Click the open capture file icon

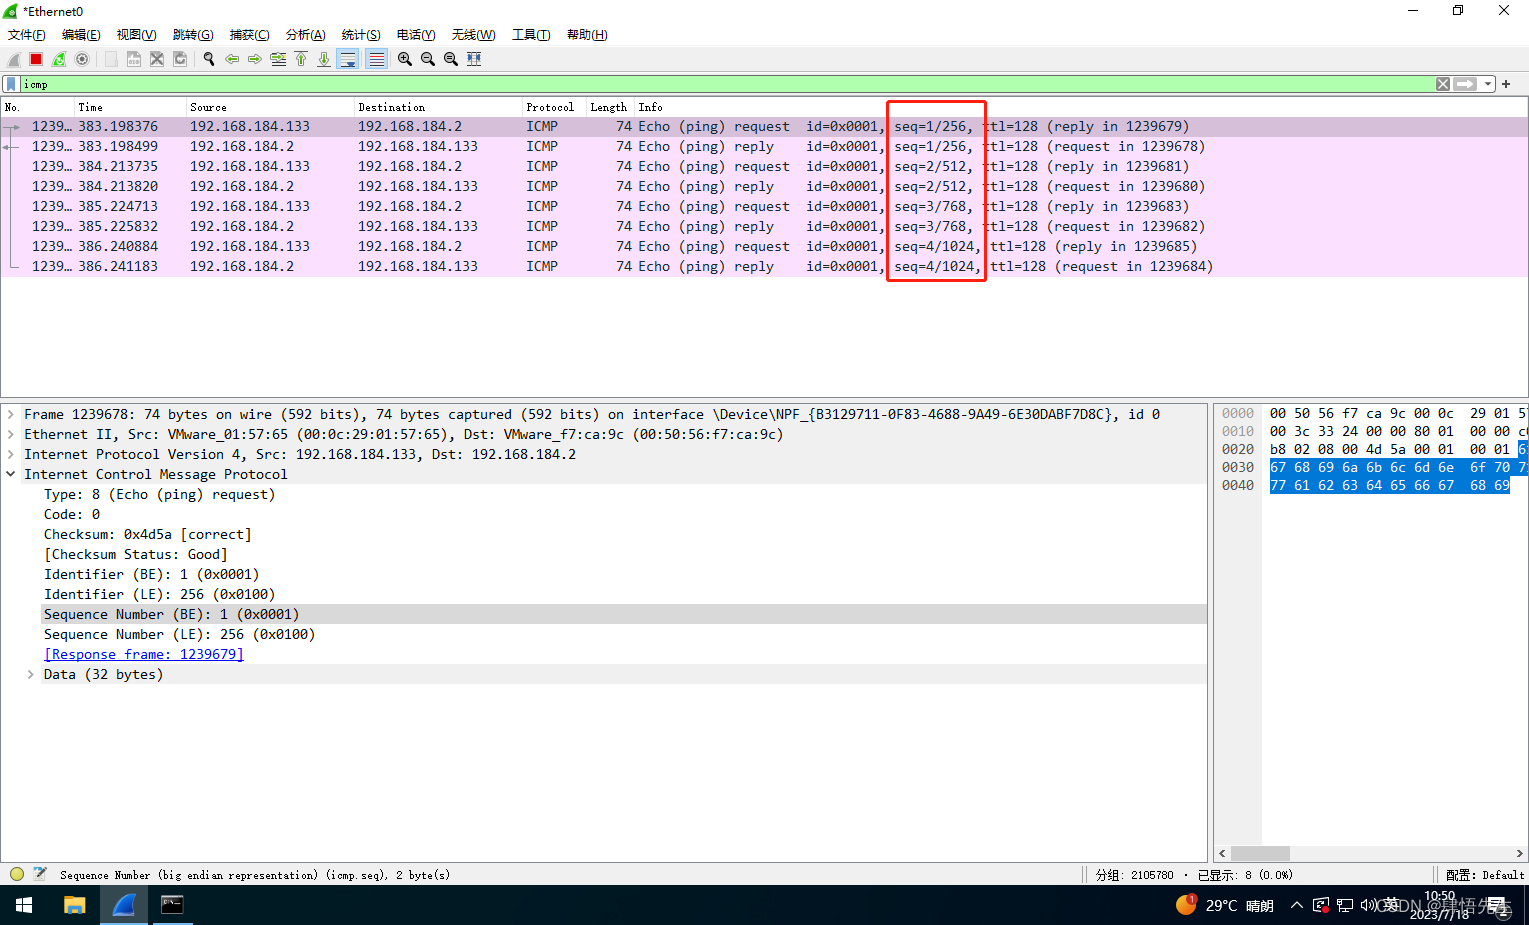point(111,59)
